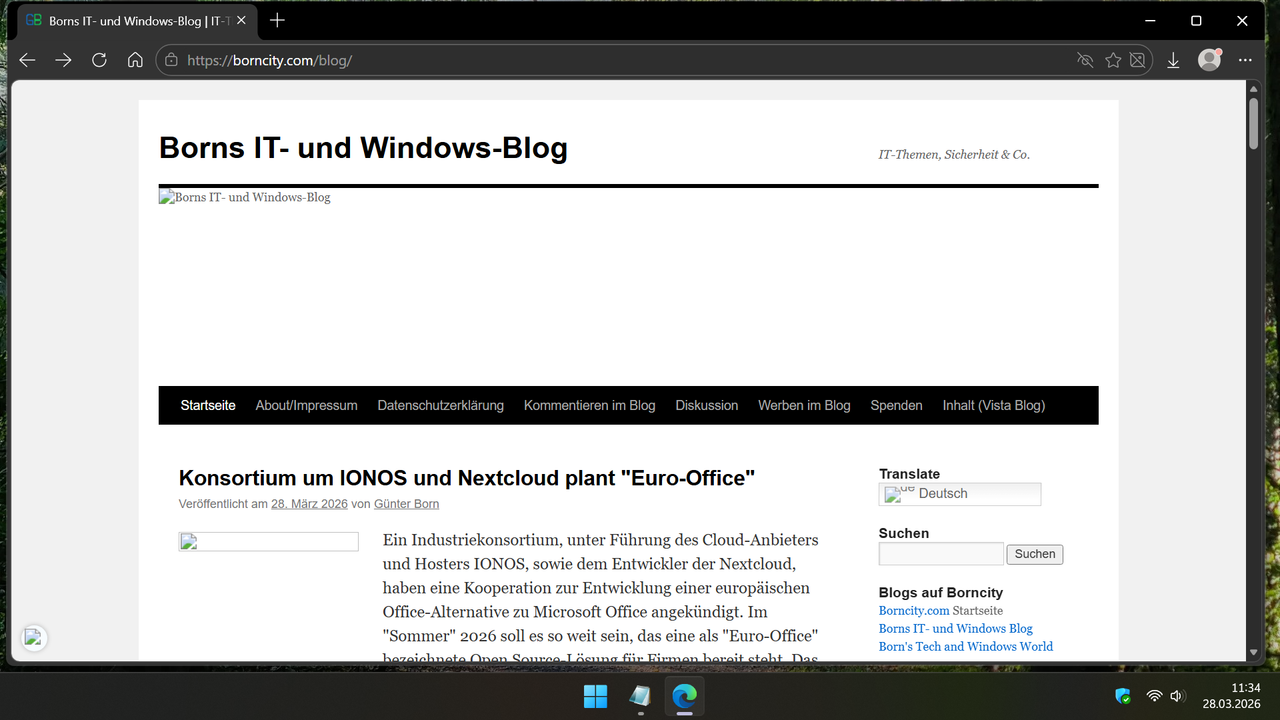Open the browser home page icon
Viewport: 1280px width, 720px height.
(x=135, y=60)
